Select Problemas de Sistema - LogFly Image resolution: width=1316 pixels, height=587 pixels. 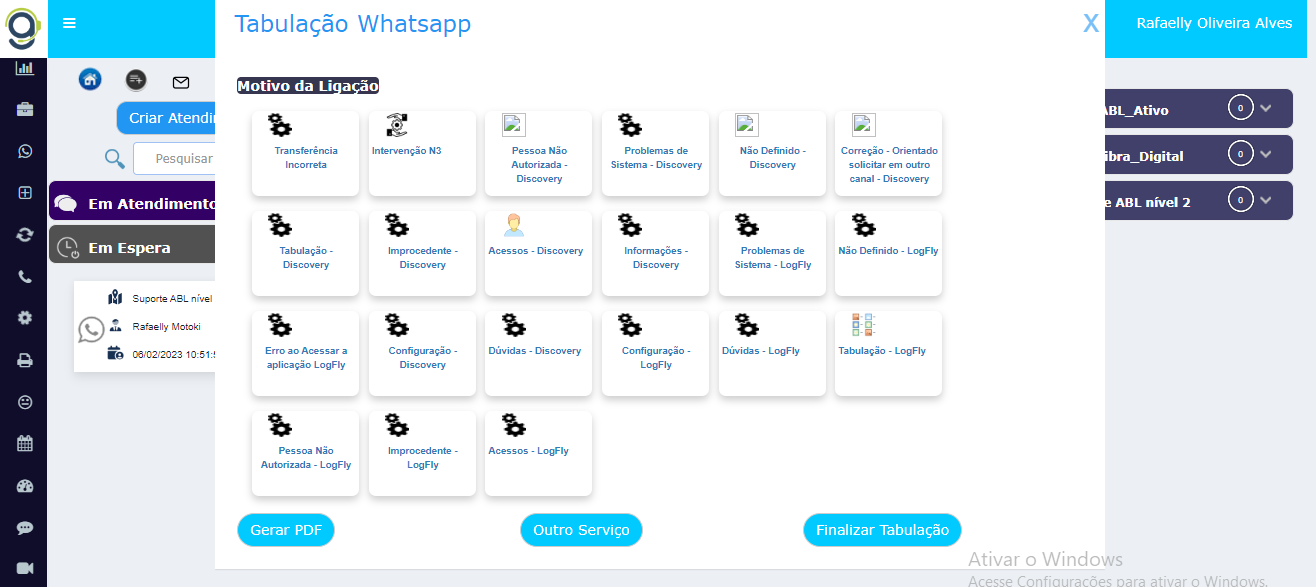772,253
